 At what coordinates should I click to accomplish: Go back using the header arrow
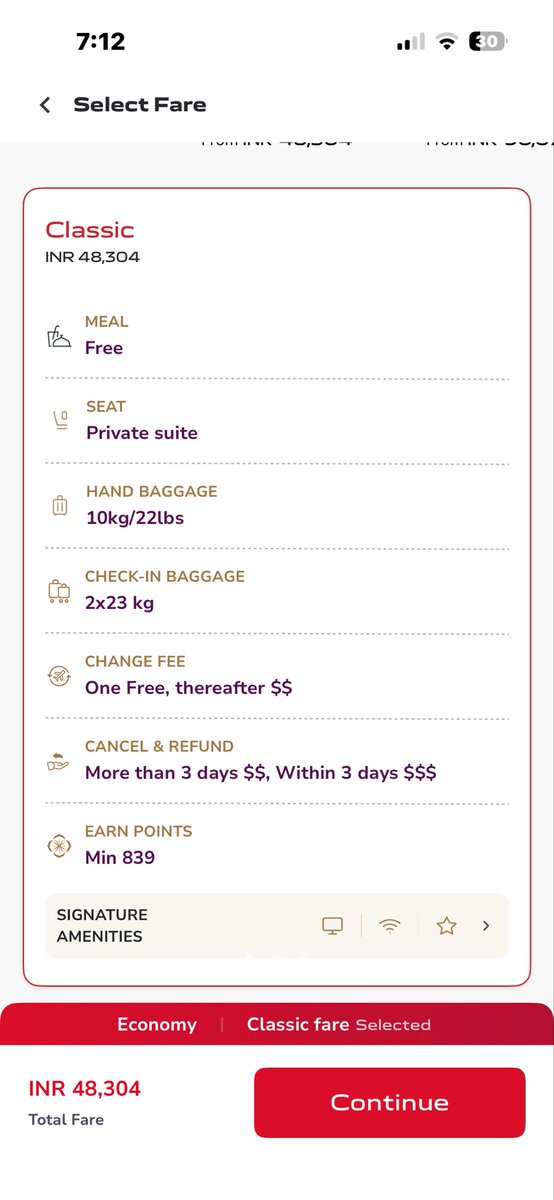(x=45, y=105)
